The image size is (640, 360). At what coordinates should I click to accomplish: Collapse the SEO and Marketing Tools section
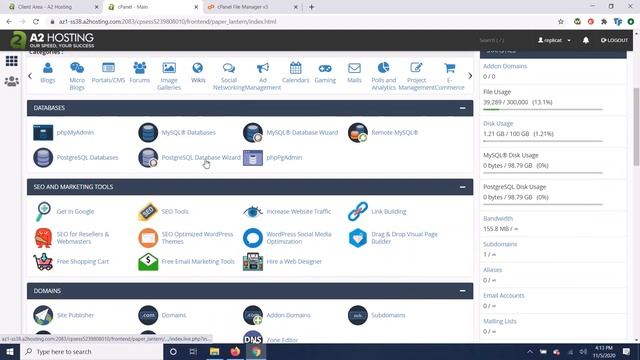point(462,187)
